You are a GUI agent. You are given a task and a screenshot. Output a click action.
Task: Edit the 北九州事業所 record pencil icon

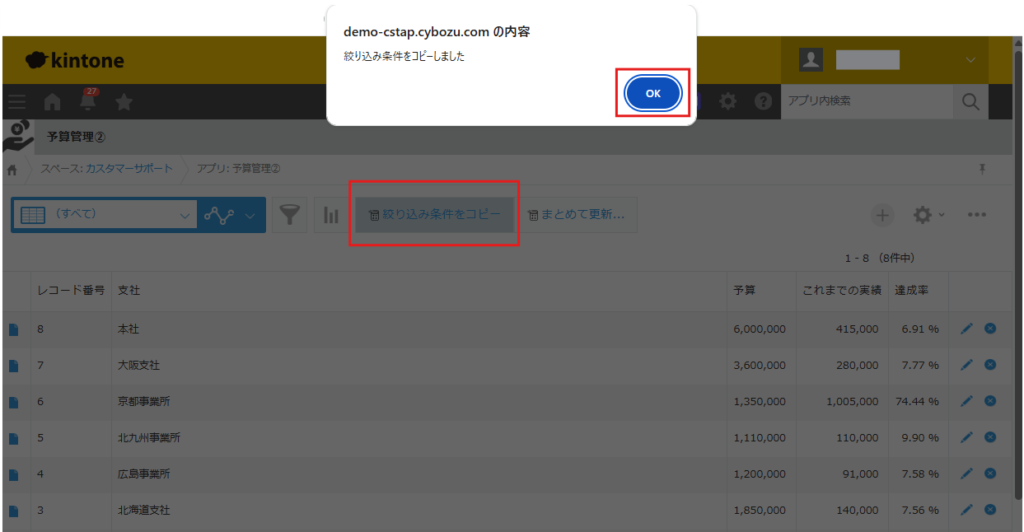pyautogui.click(x=967, y=437)
